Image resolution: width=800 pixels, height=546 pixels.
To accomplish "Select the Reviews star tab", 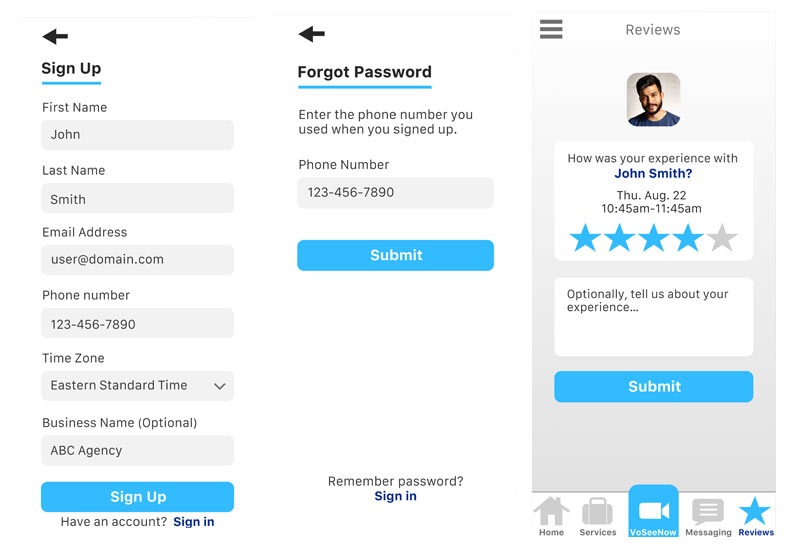I will pyautogui.click(x=755, y=516).
